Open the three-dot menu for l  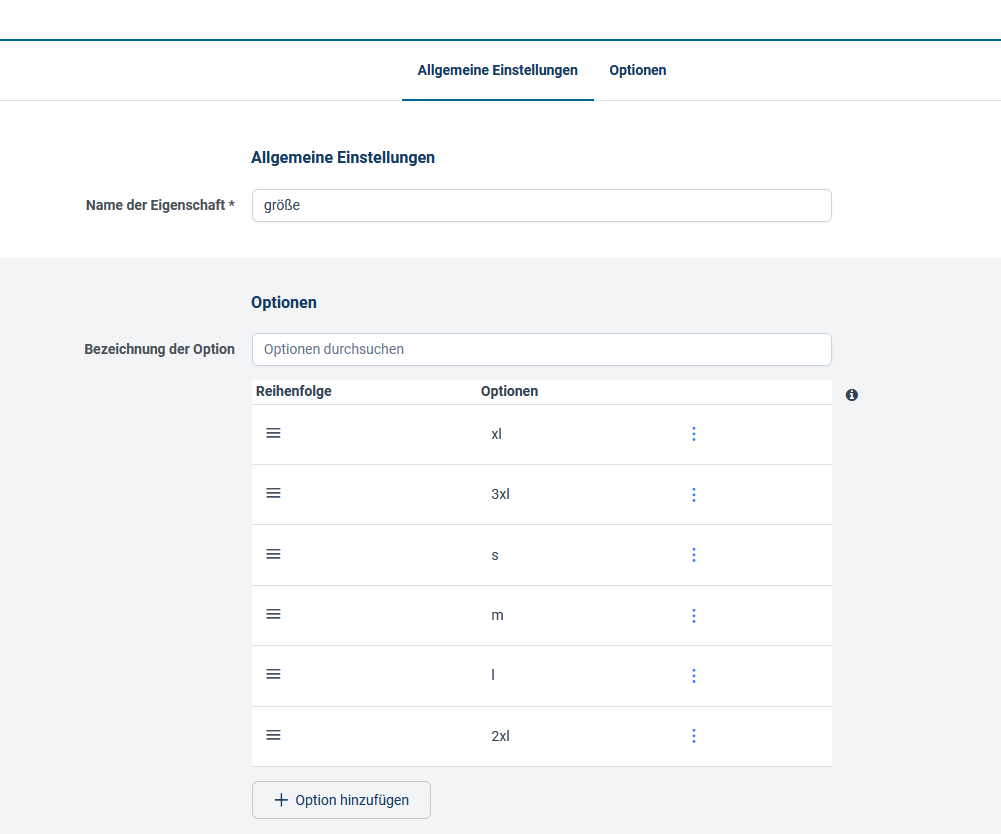[694, 676]
